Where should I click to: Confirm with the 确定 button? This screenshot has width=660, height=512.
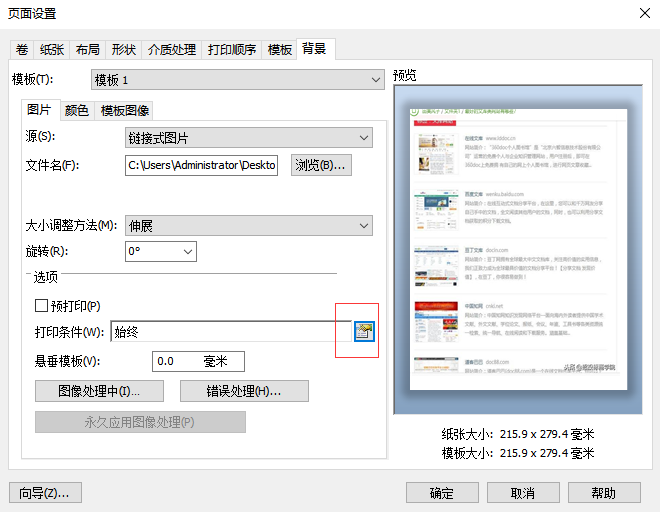point(441,493)
